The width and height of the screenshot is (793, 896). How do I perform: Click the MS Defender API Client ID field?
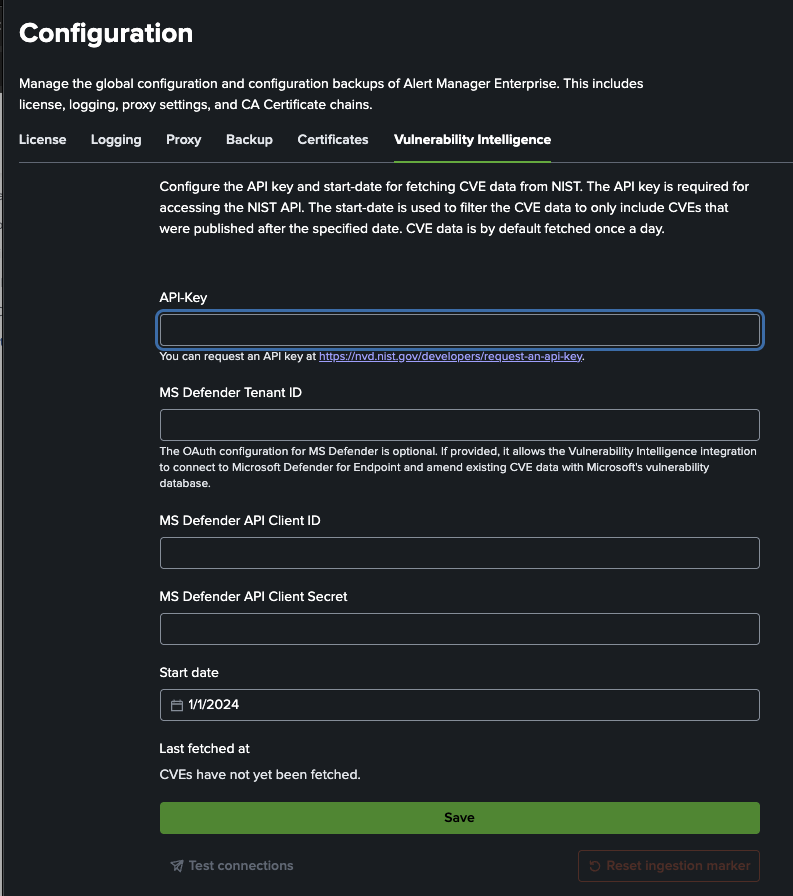[x=459, y=552]
